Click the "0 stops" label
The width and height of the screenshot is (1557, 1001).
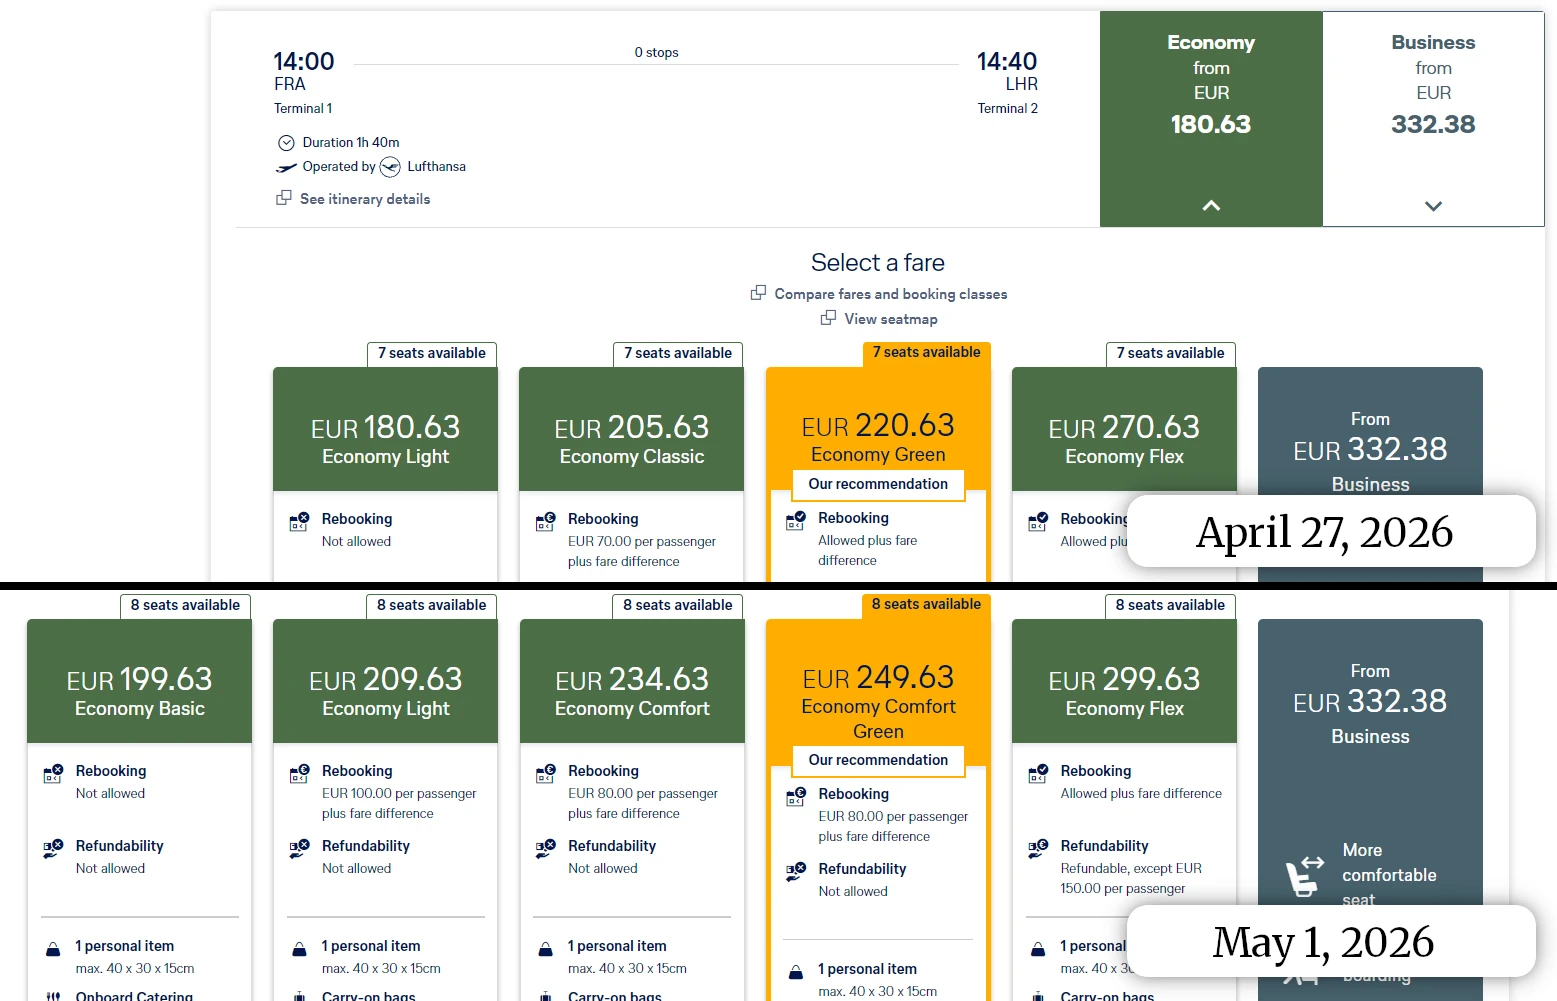(656, 52)
